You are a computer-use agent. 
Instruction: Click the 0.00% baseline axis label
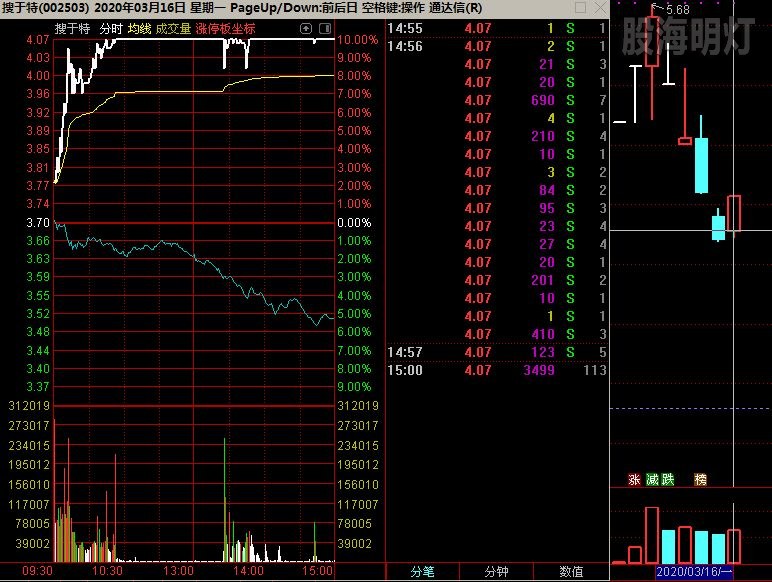click(x=354, y=223)
